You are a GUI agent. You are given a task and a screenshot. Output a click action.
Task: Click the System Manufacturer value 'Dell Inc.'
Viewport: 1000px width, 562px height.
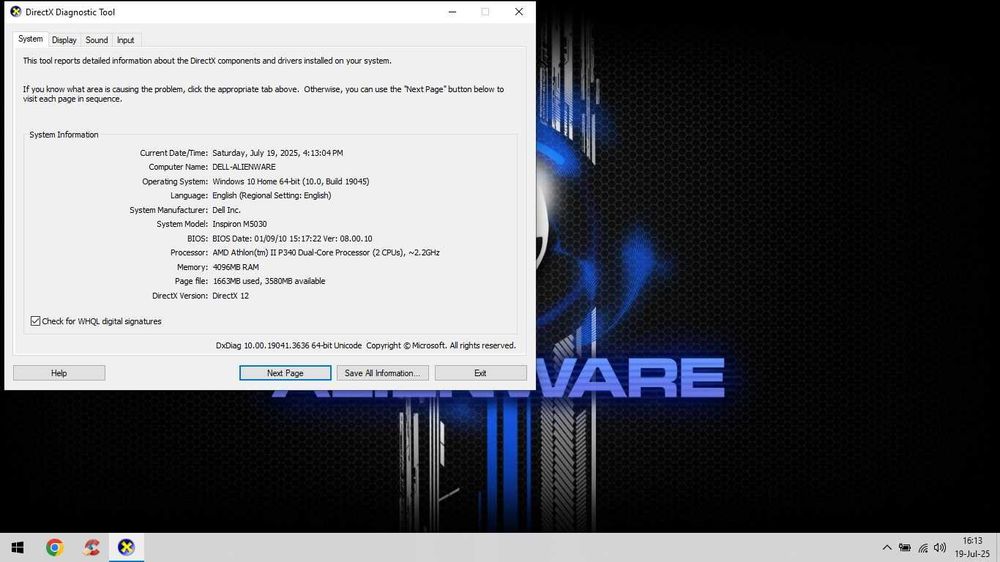click(226, 210)
